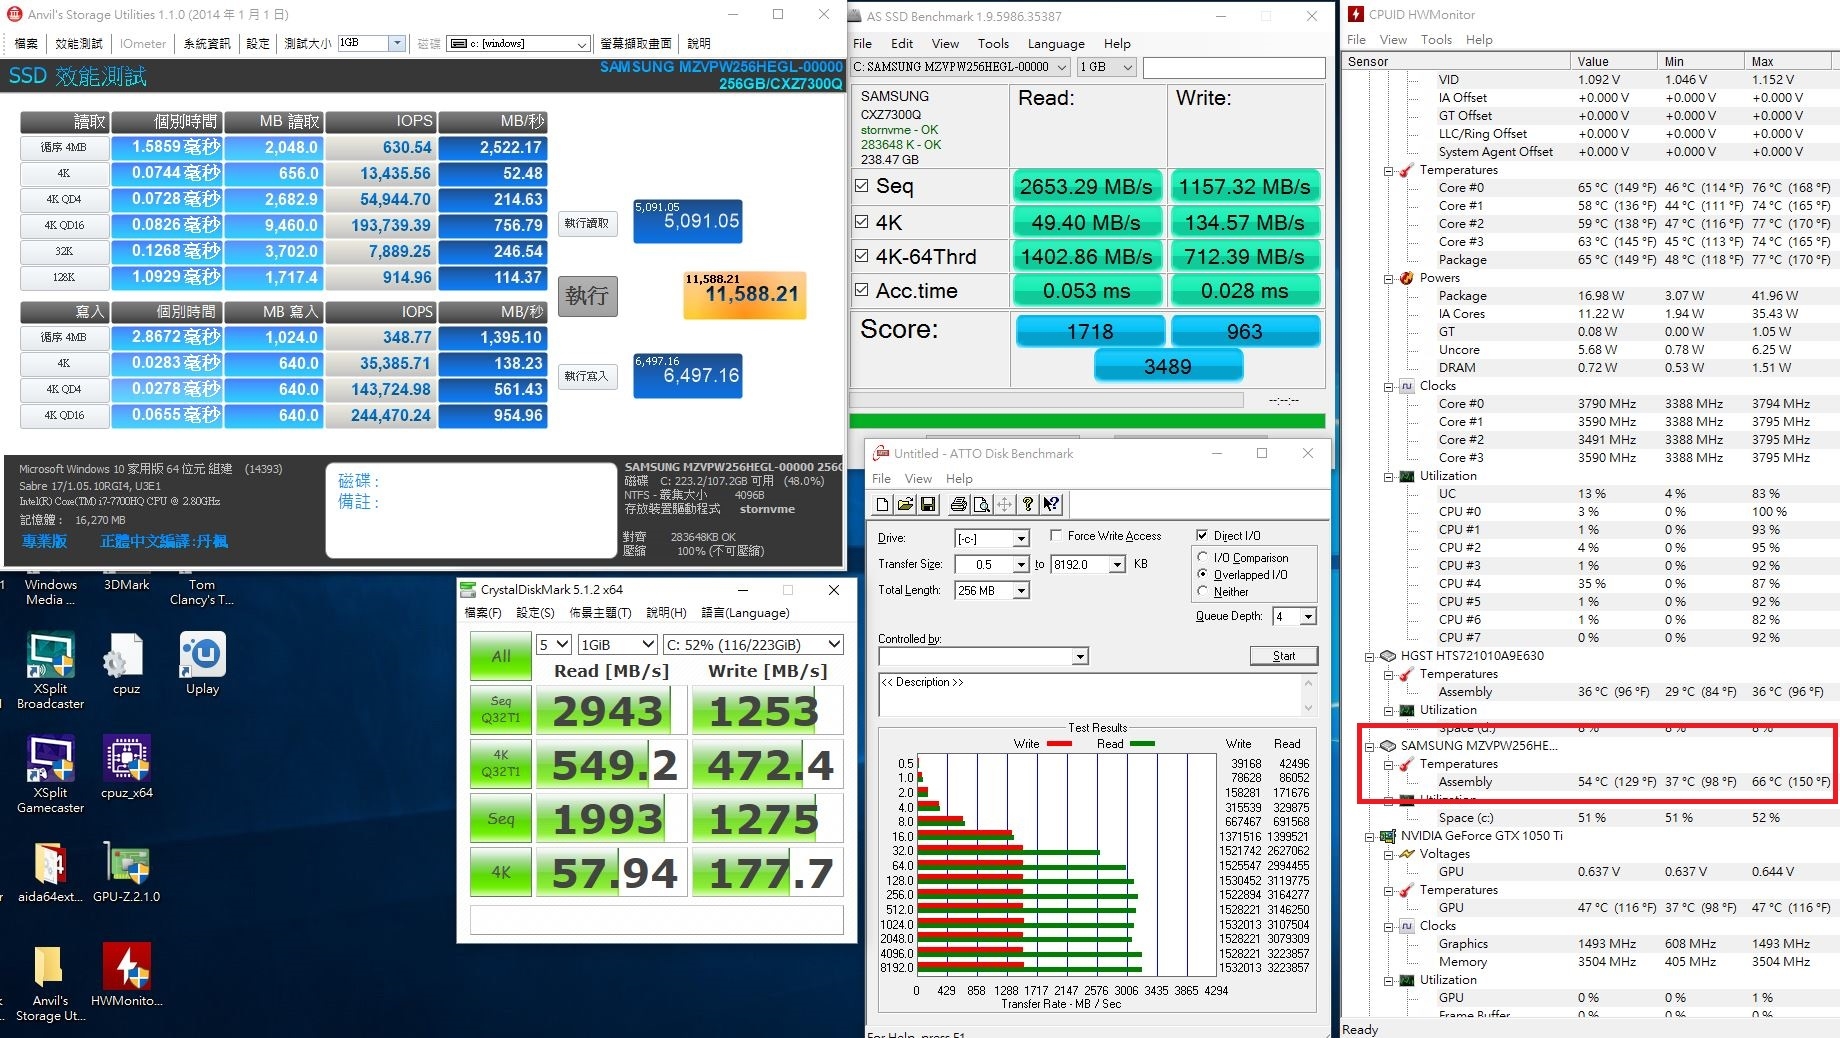The image size is (1840, 1038).
Task: Open the 系統資訊 menu in Anvil's
Action: click(207, 43)
